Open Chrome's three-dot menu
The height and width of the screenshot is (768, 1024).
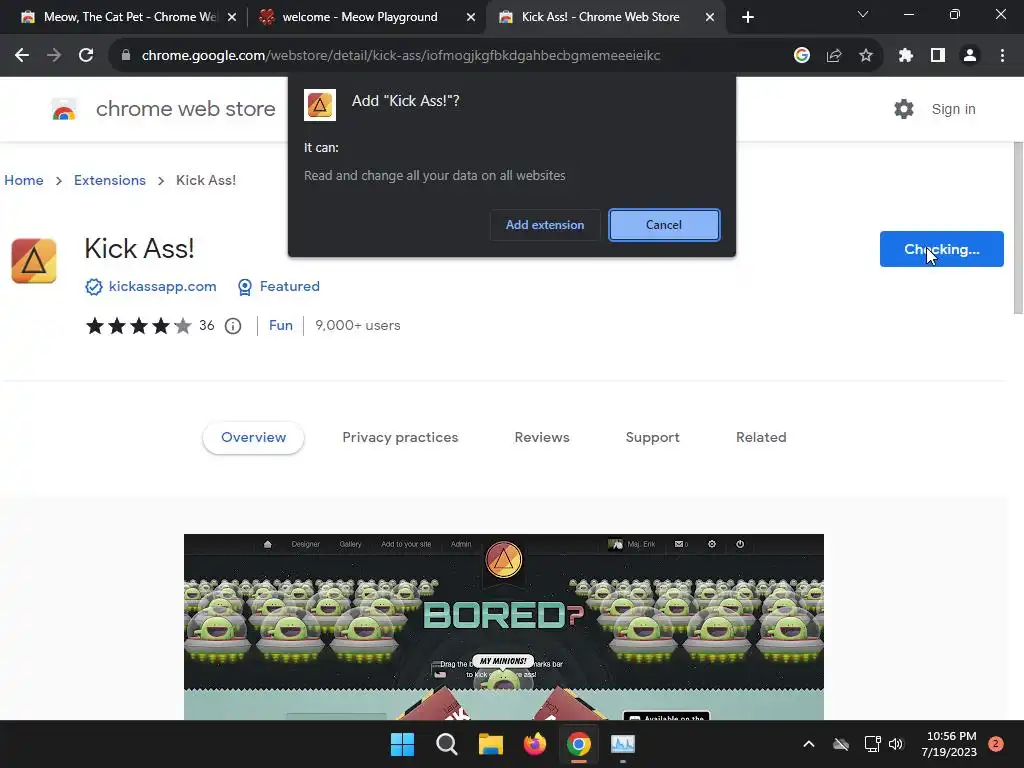1002,56
